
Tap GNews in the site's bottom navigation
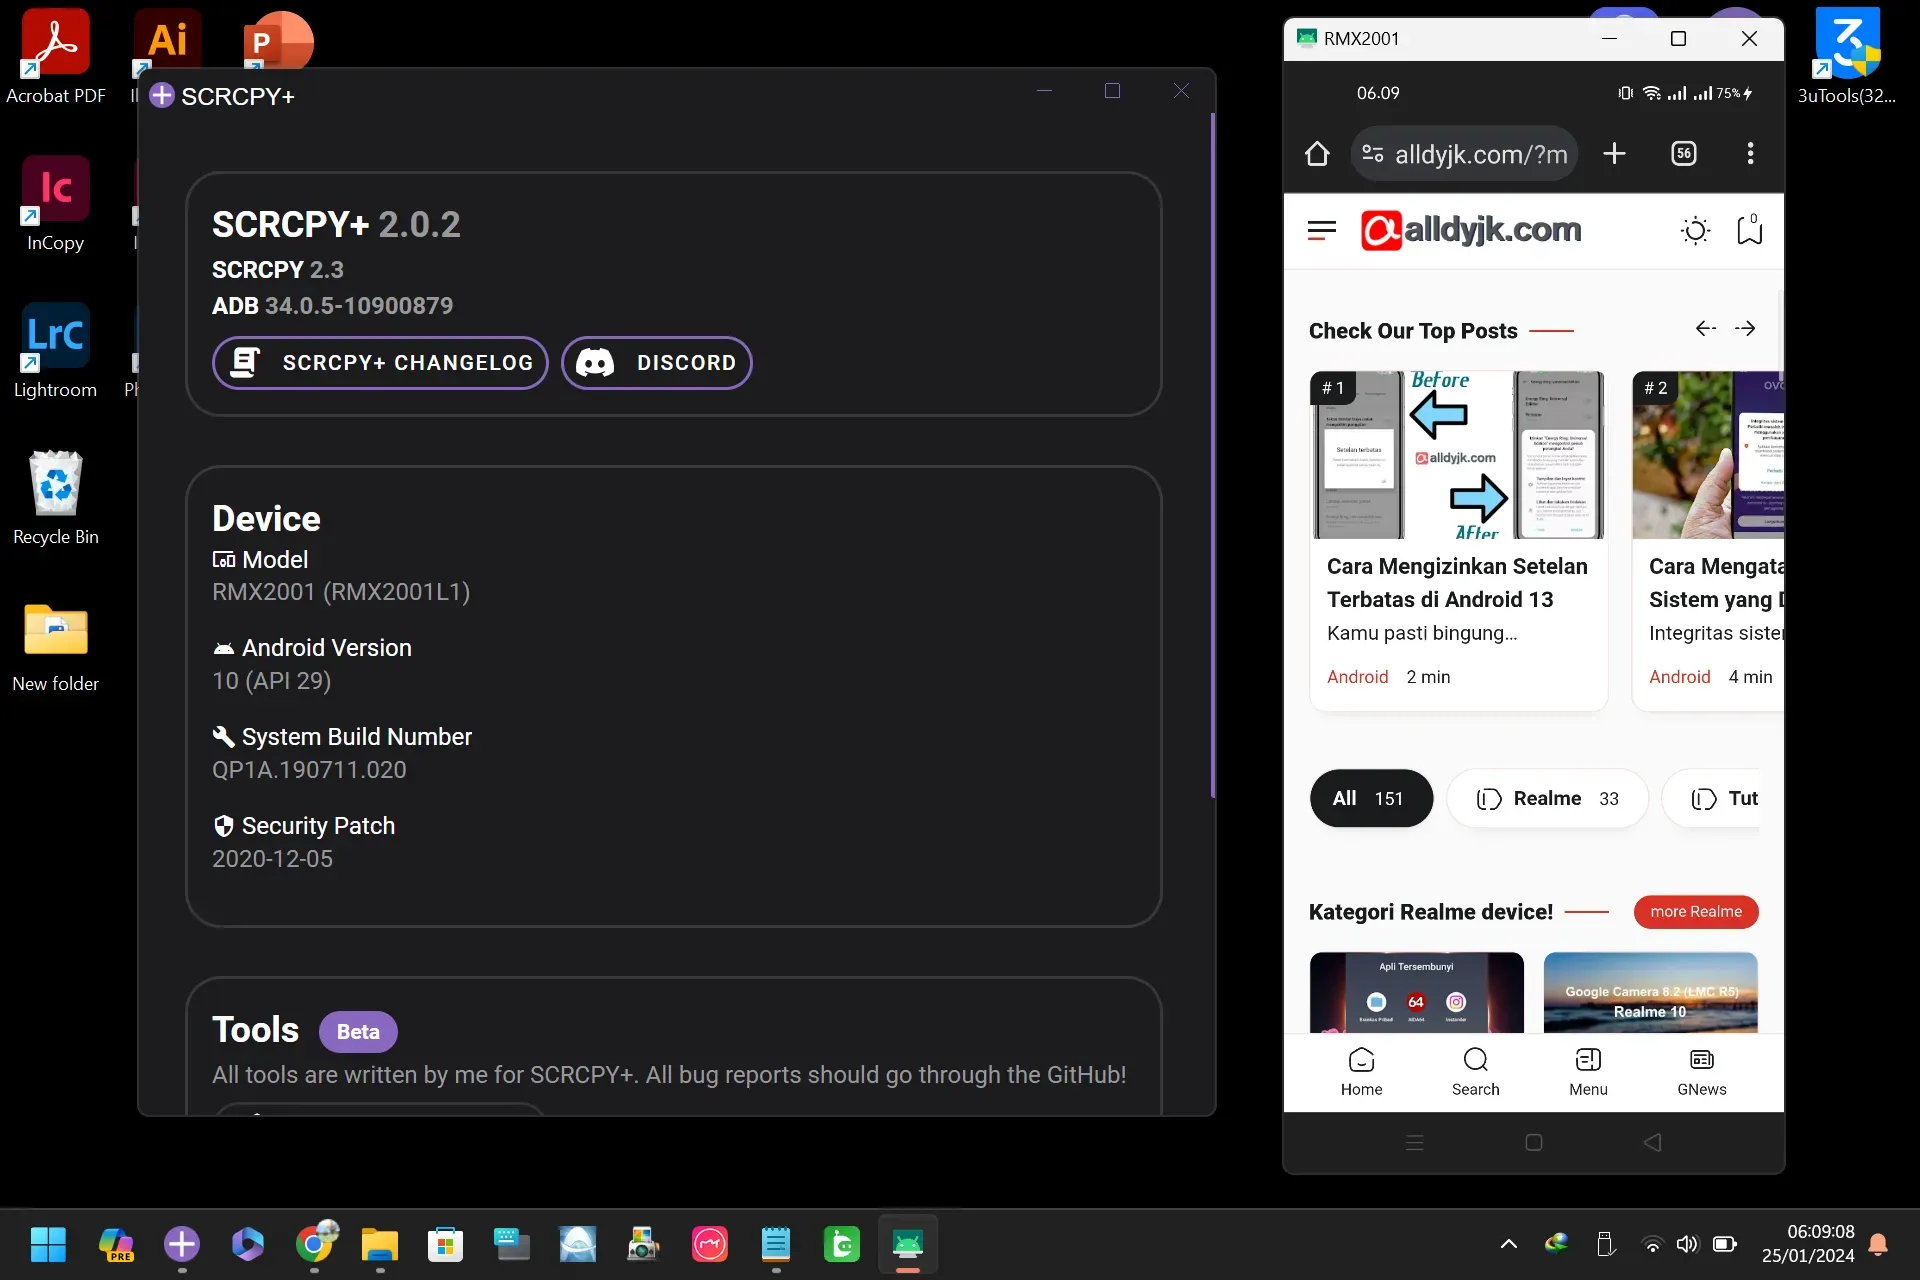pyautogui.click(x=1701, y=1072)
